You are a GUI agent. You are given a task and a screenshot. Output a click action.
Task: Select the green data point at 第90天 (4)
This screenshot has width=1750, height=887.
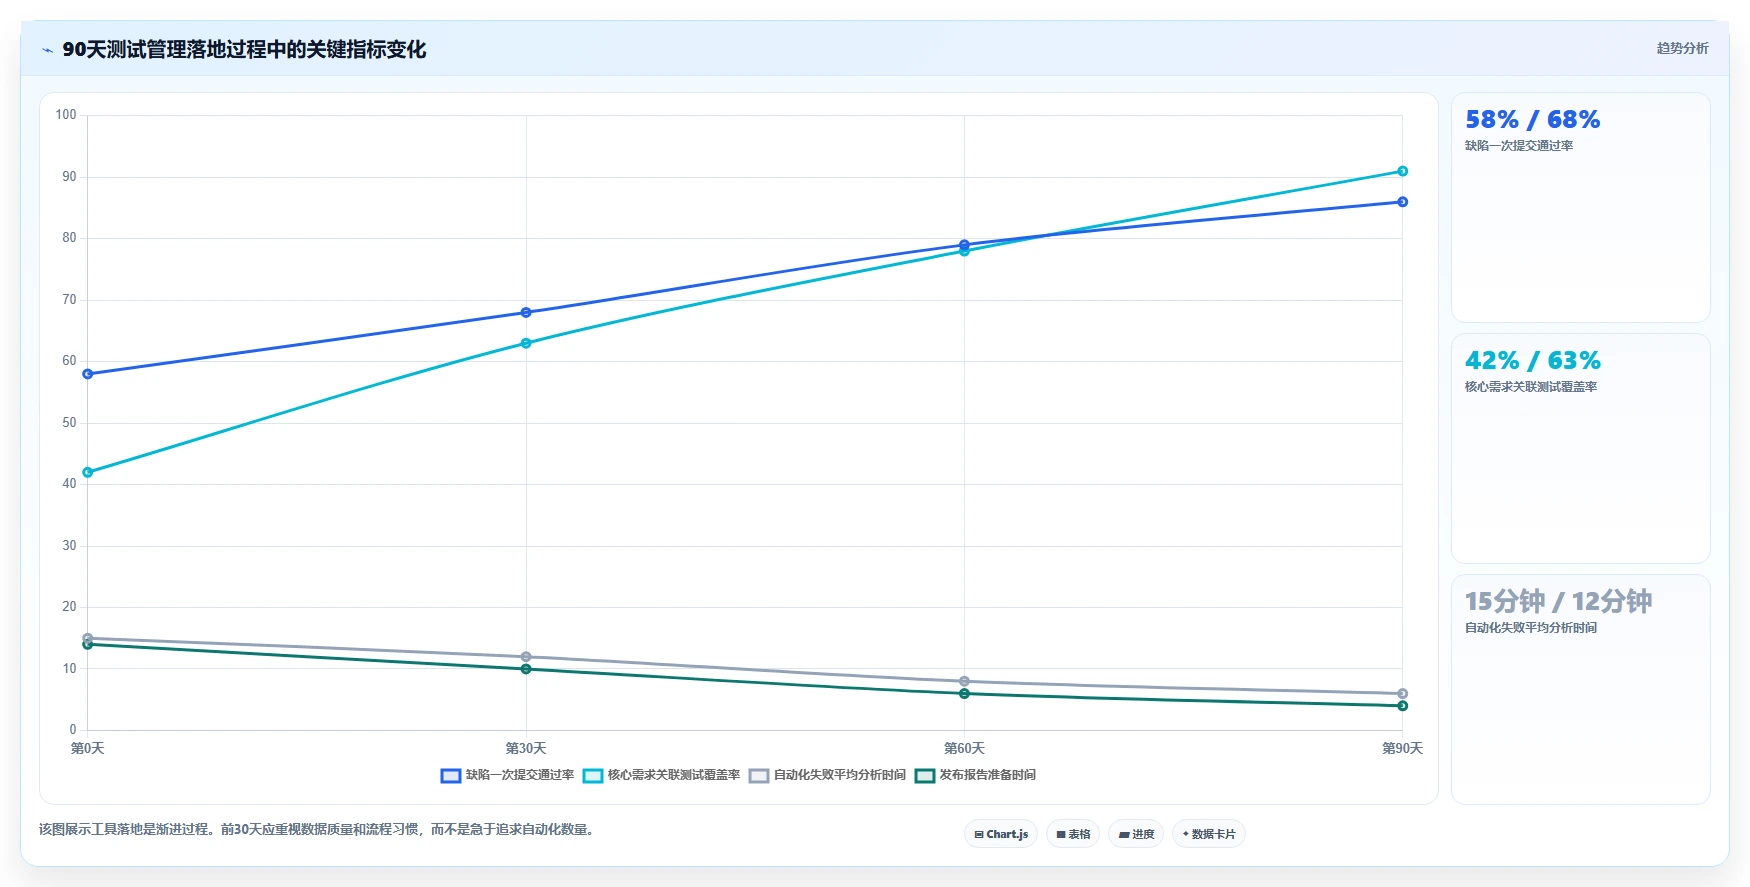[x=1402, y=706]
